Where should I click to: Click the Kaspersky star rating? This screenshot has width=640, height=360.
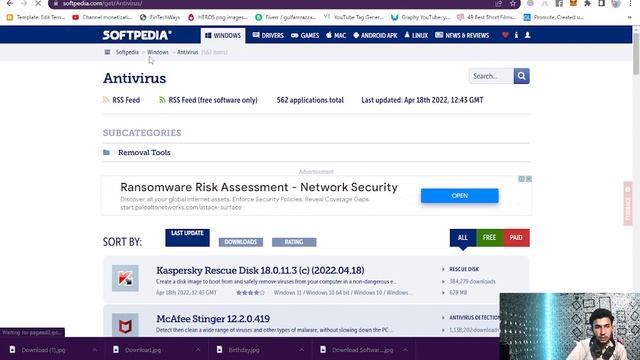point(250,293)
